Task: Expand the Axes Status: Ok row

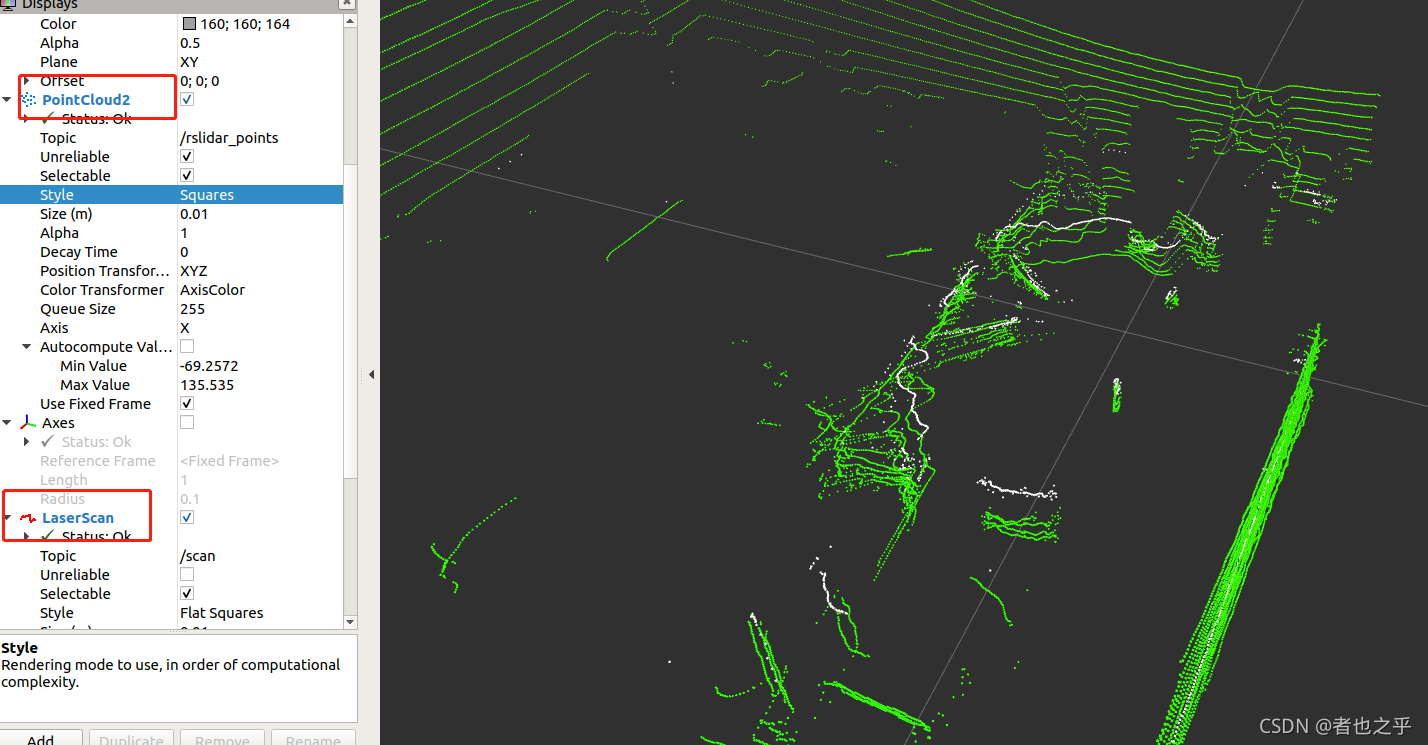Action: [x=27, y=442]
